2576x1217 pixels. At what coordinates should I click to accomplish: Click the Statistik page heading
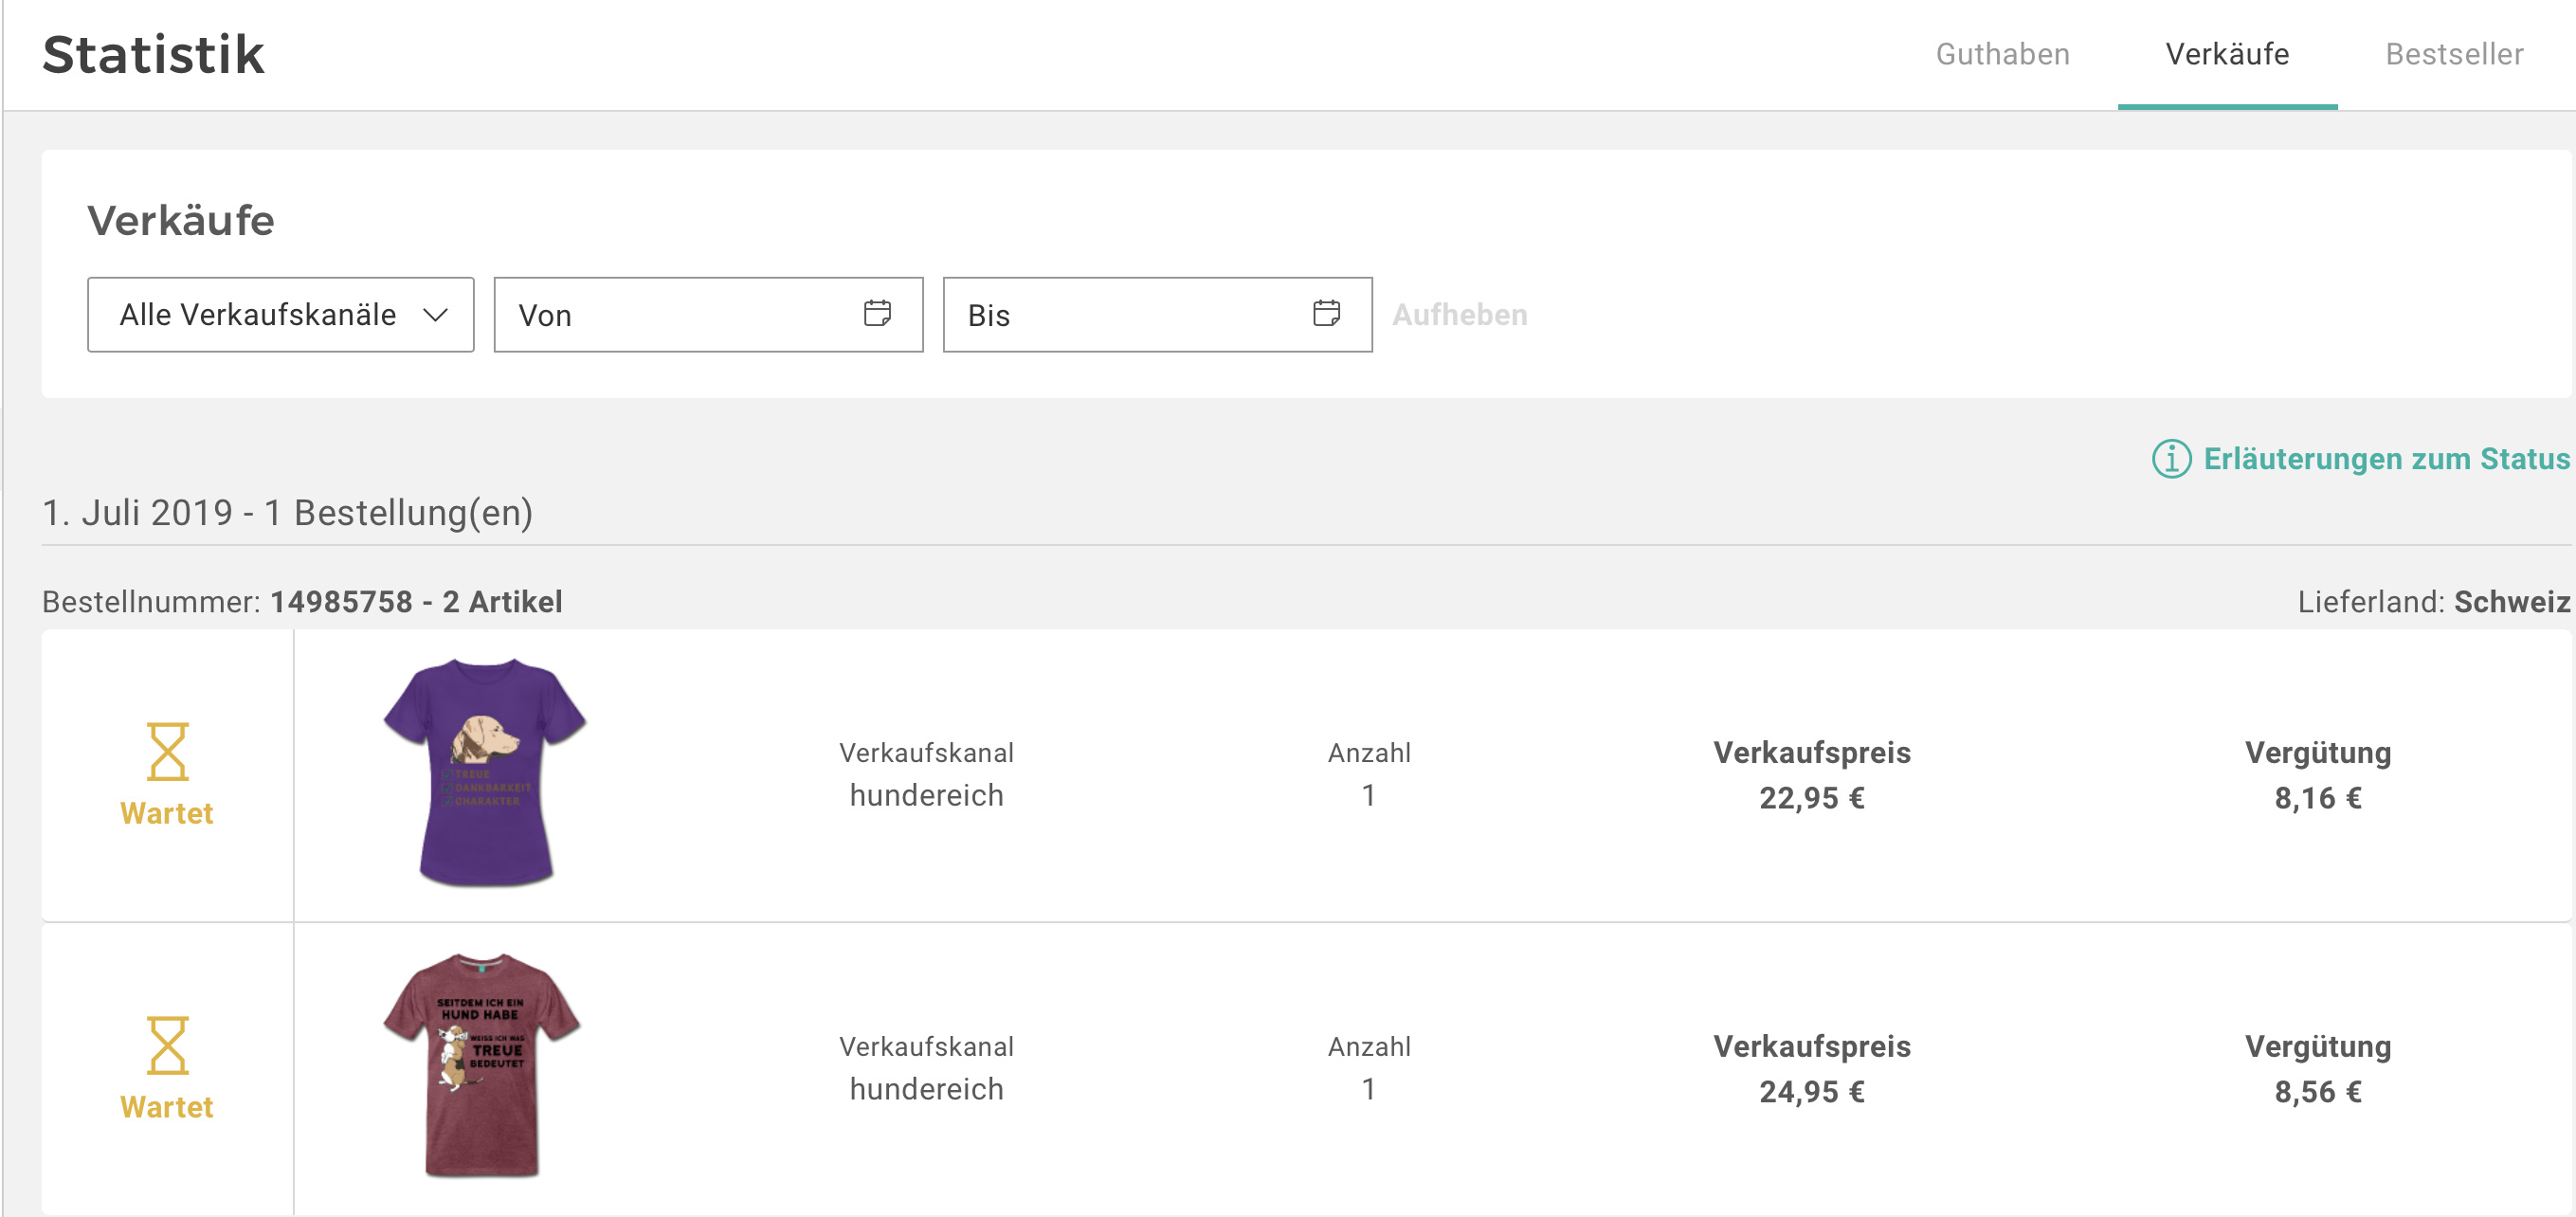[154, 54]
